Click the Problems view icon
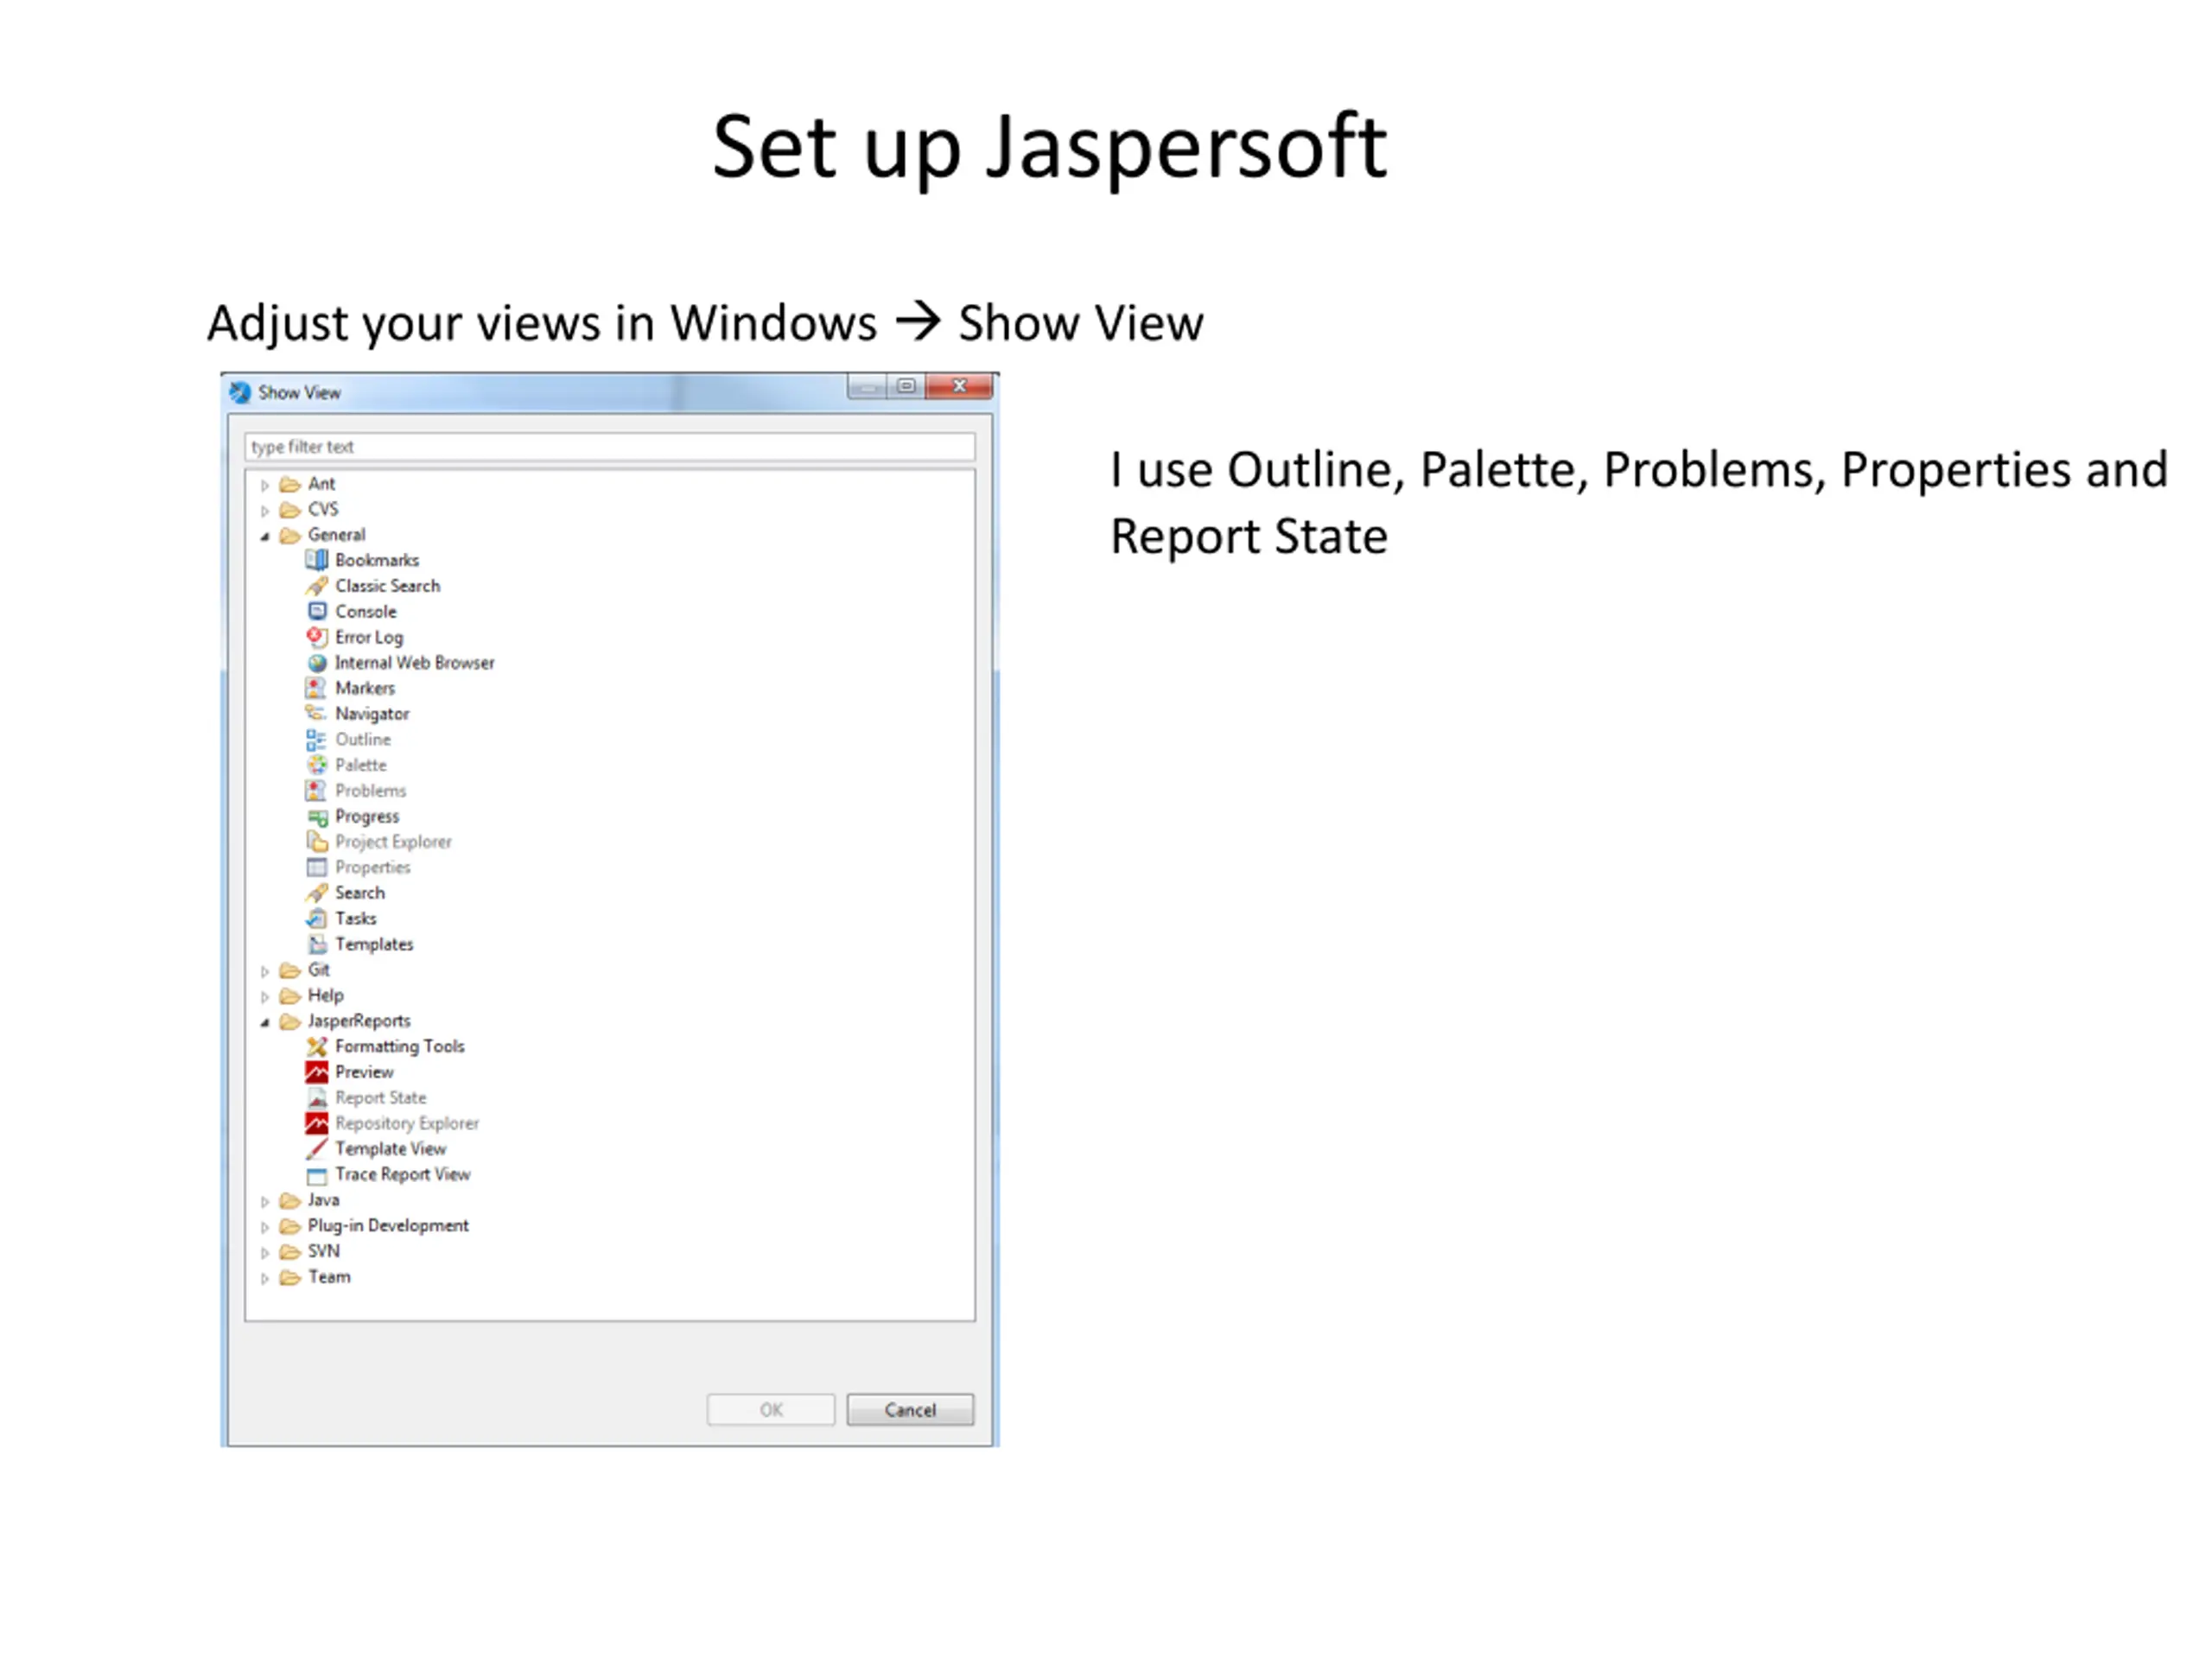This screenshot has height=1659, width=2212. [x=317, y=791]
